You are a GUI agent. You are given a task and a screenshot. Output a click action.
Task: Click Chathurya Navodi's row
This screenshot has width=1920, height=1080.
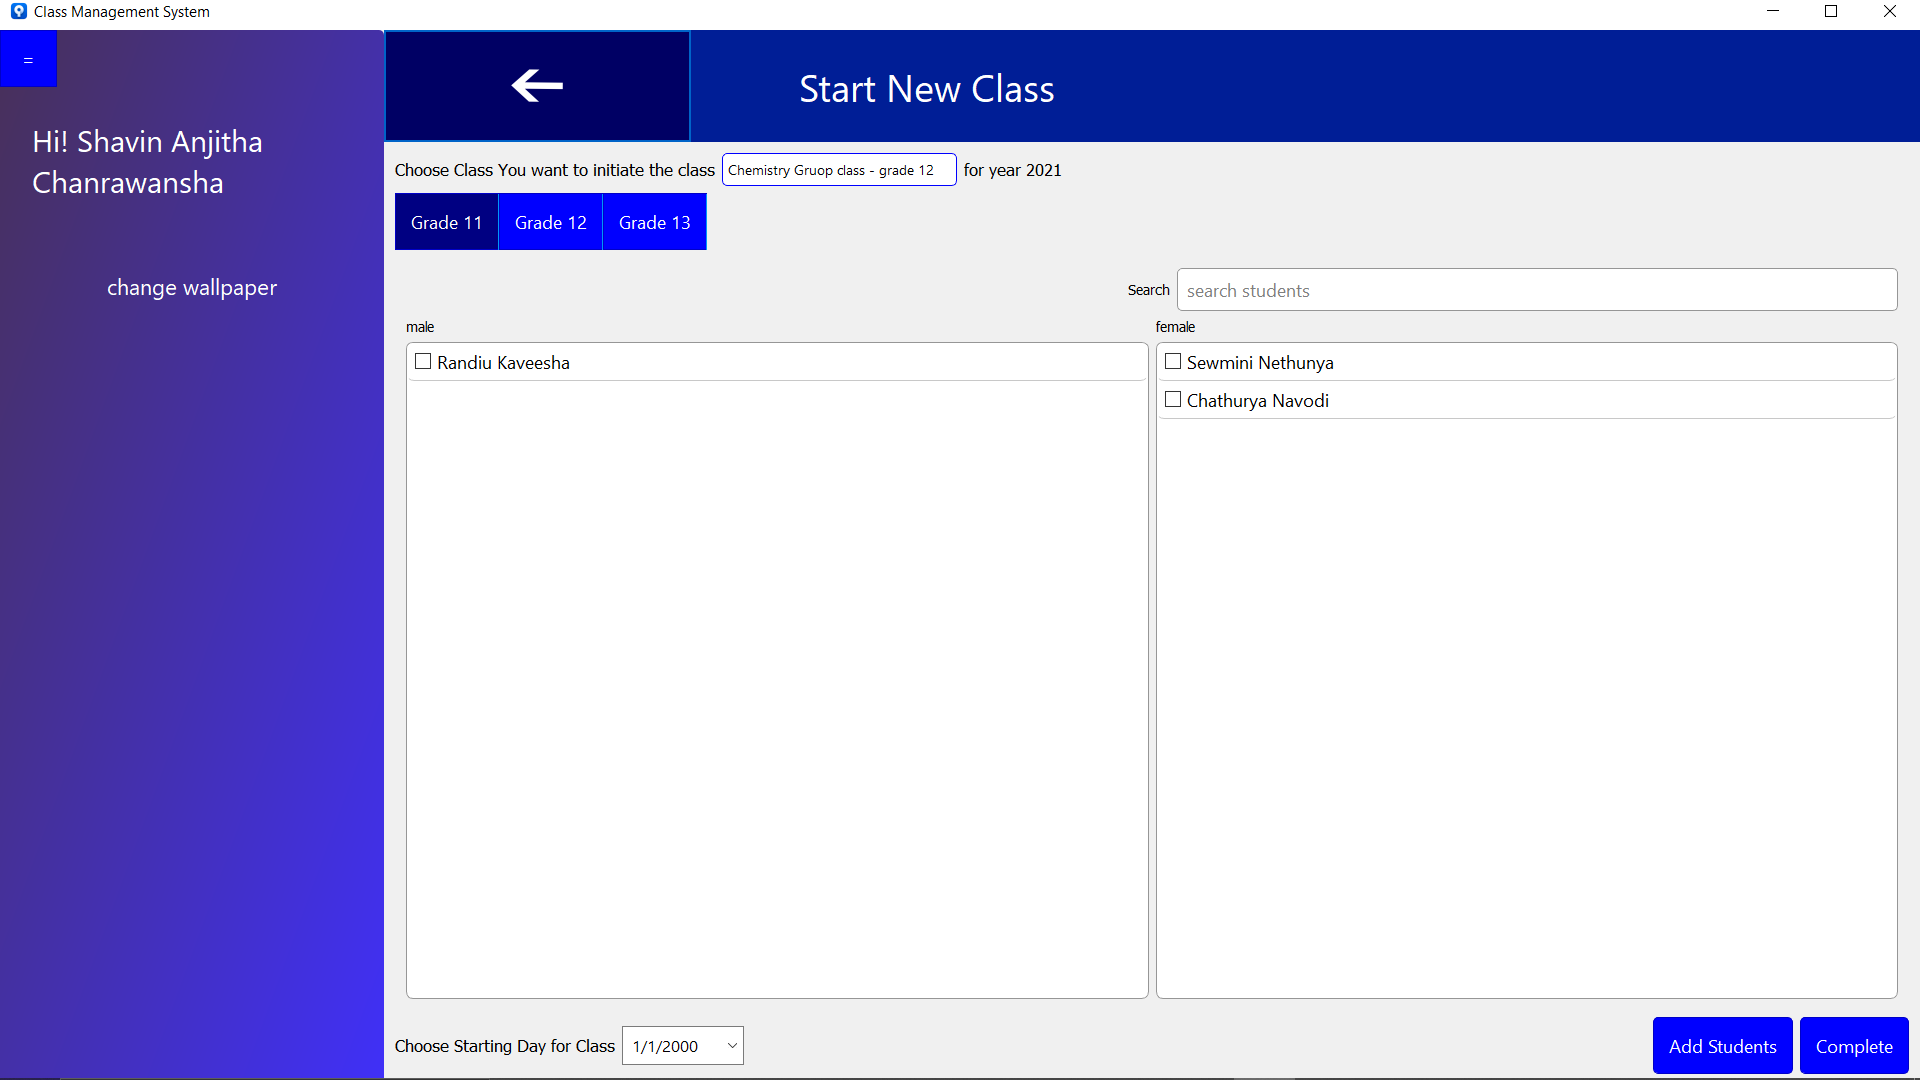pyautogui.click(x=1257, y=399)
